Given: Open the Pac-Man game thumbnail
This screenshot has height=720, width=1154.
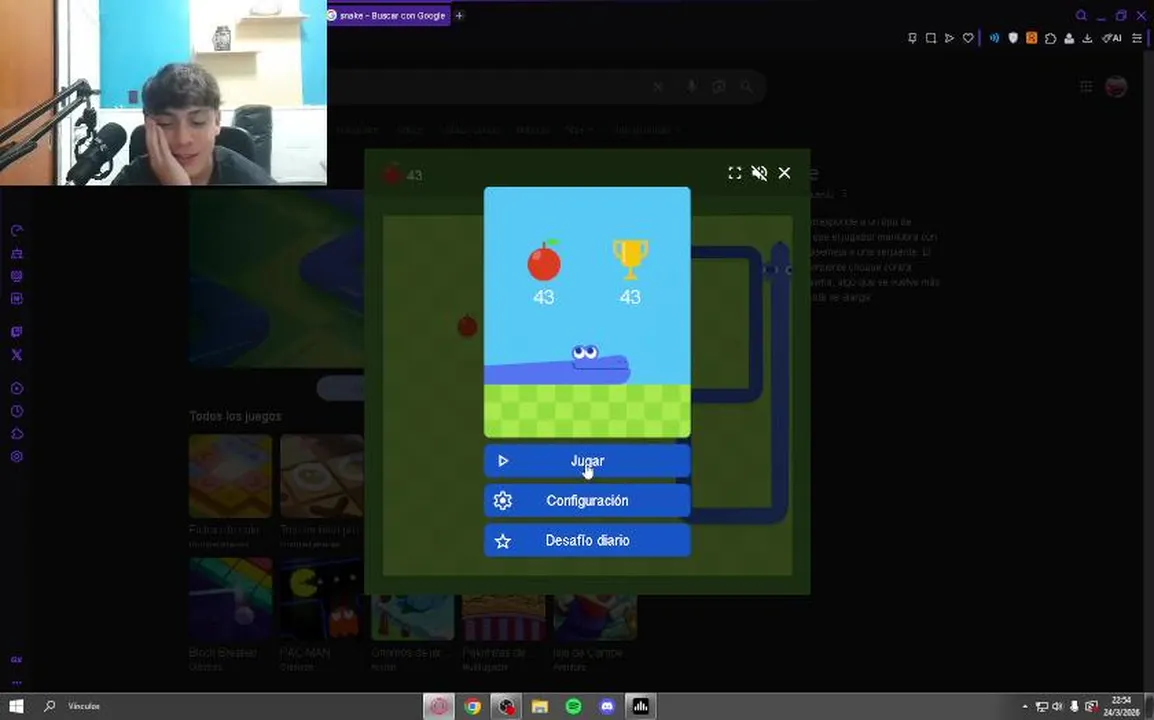Looking at the screenshot, I should click(x=322, y=599).
